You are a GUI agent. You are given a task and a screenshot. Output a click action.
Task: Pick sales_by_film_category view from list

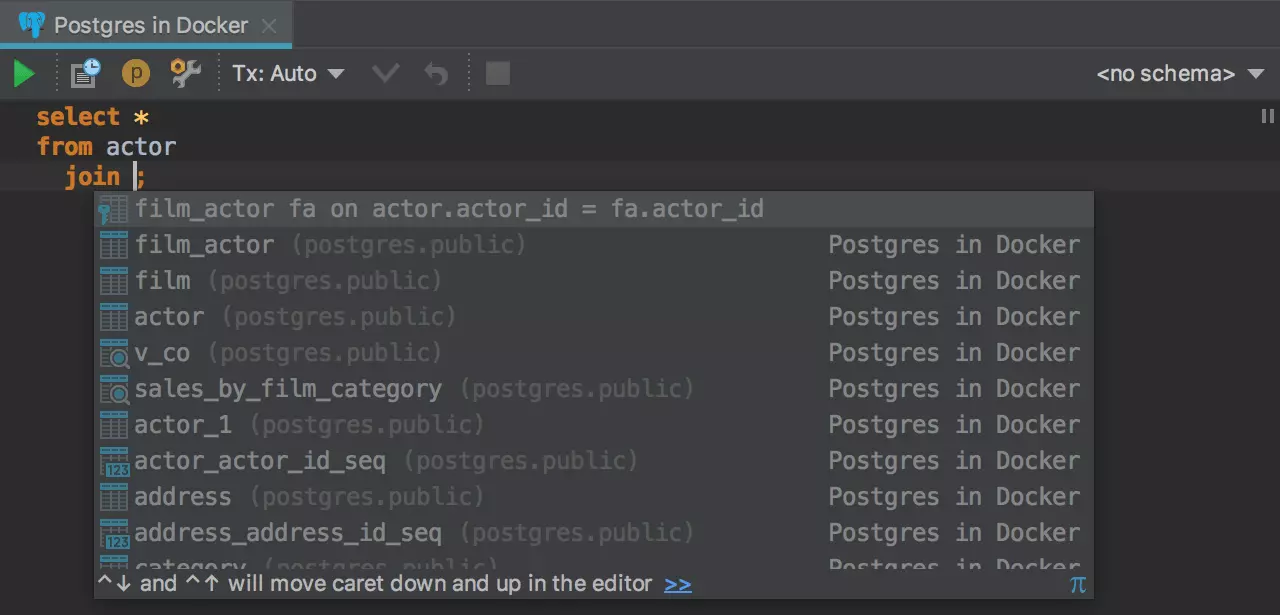(288, 389)
